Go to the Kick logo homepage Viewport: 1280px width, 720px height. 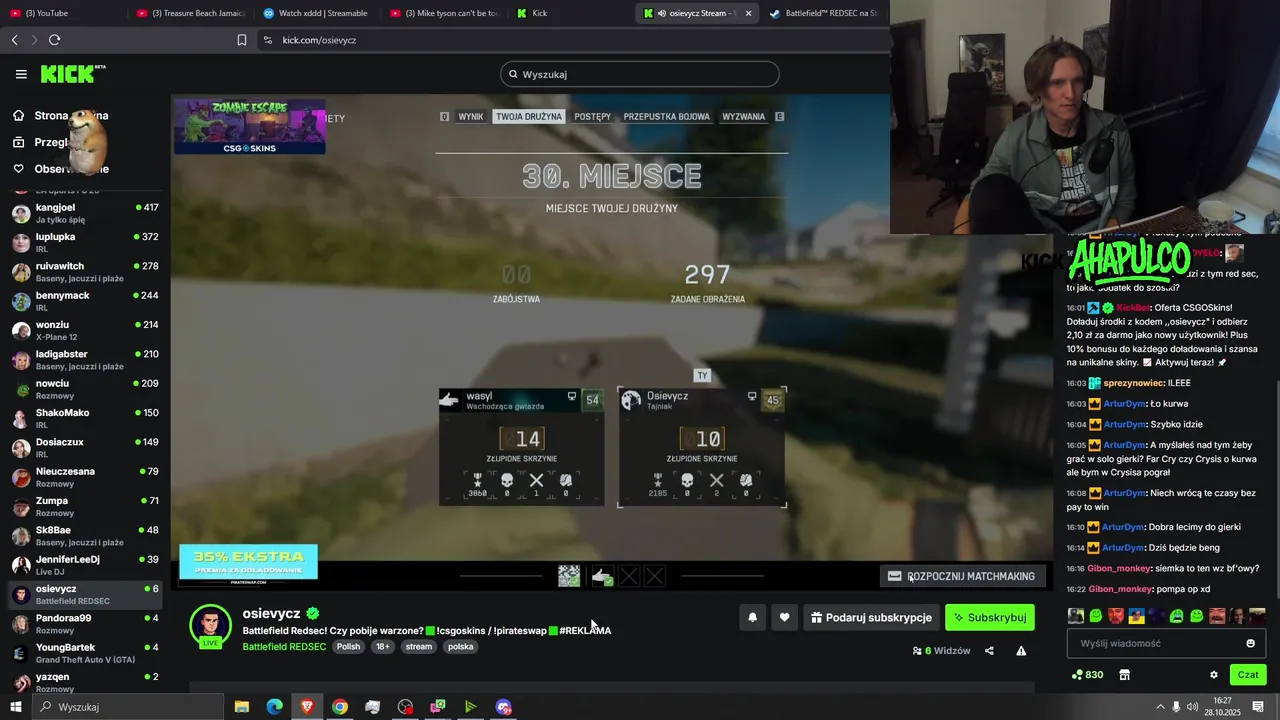pos(72,74)
